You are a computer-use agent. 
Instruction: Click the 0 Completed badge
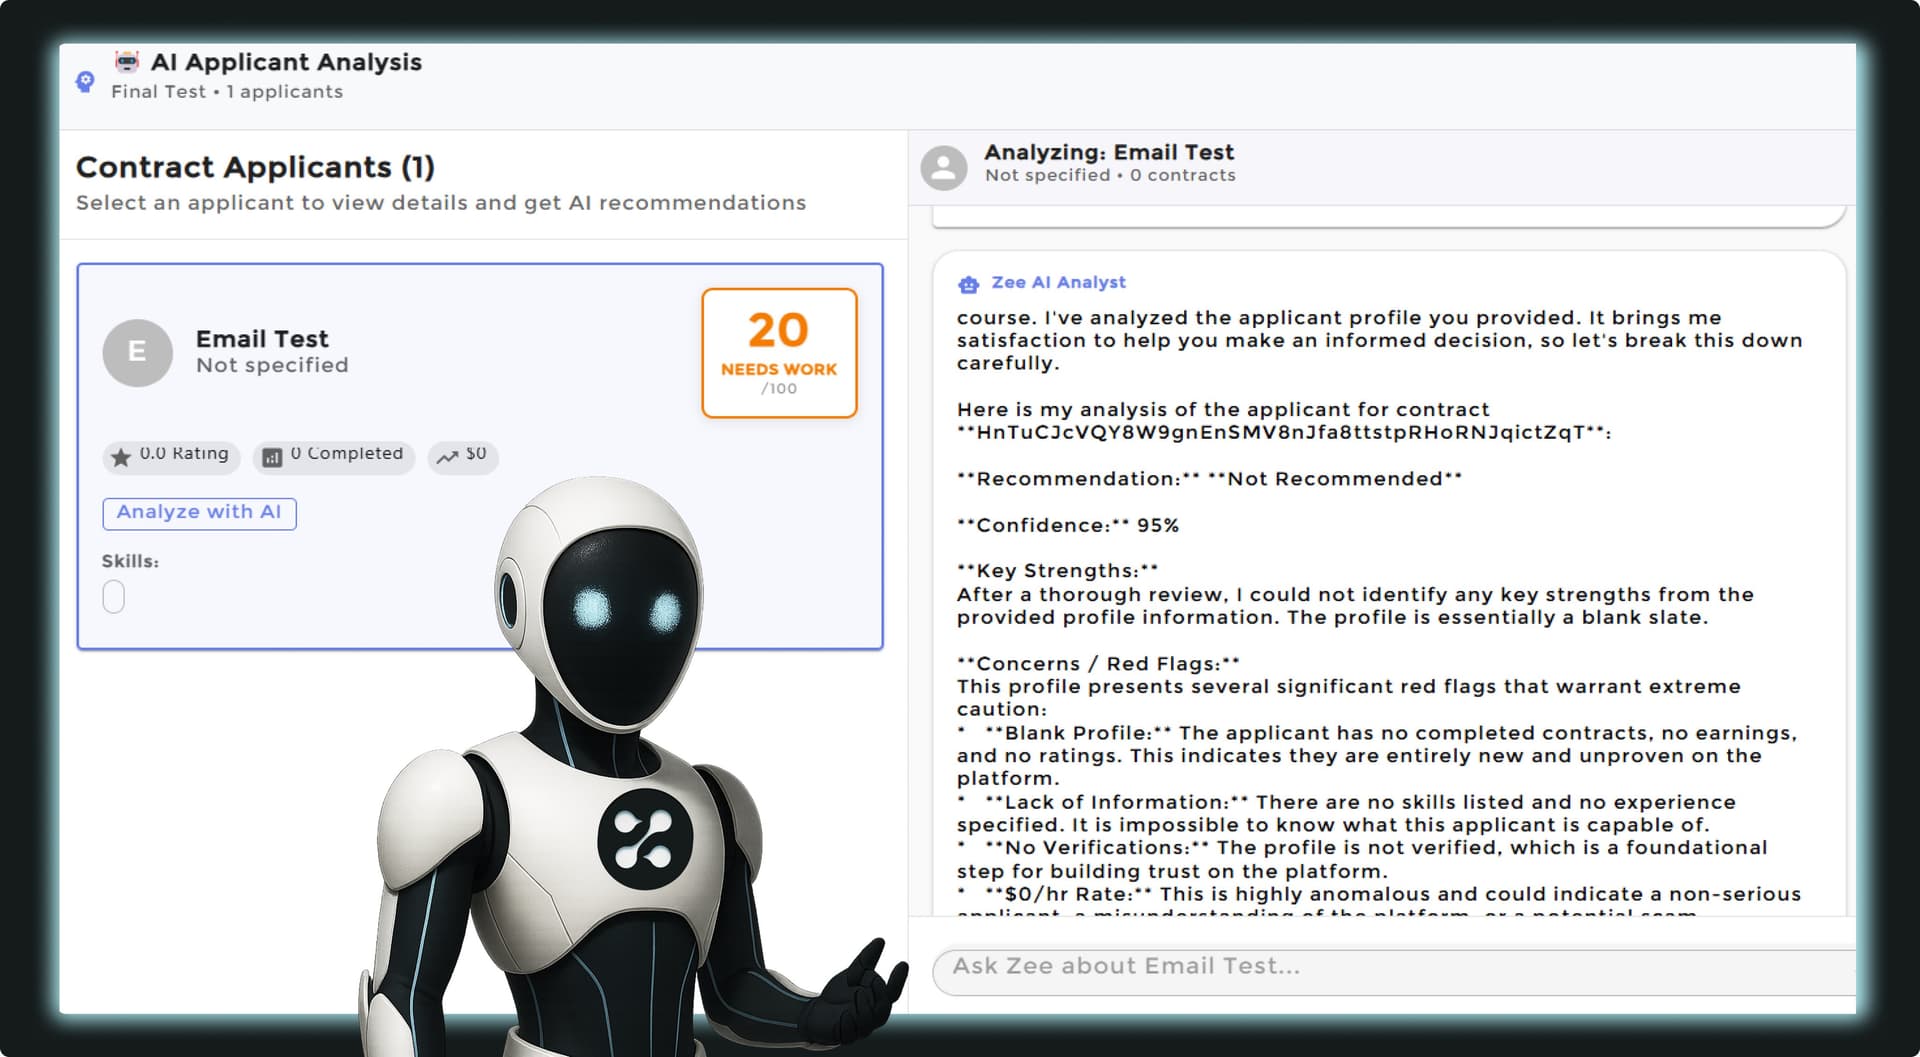[333, 456]
